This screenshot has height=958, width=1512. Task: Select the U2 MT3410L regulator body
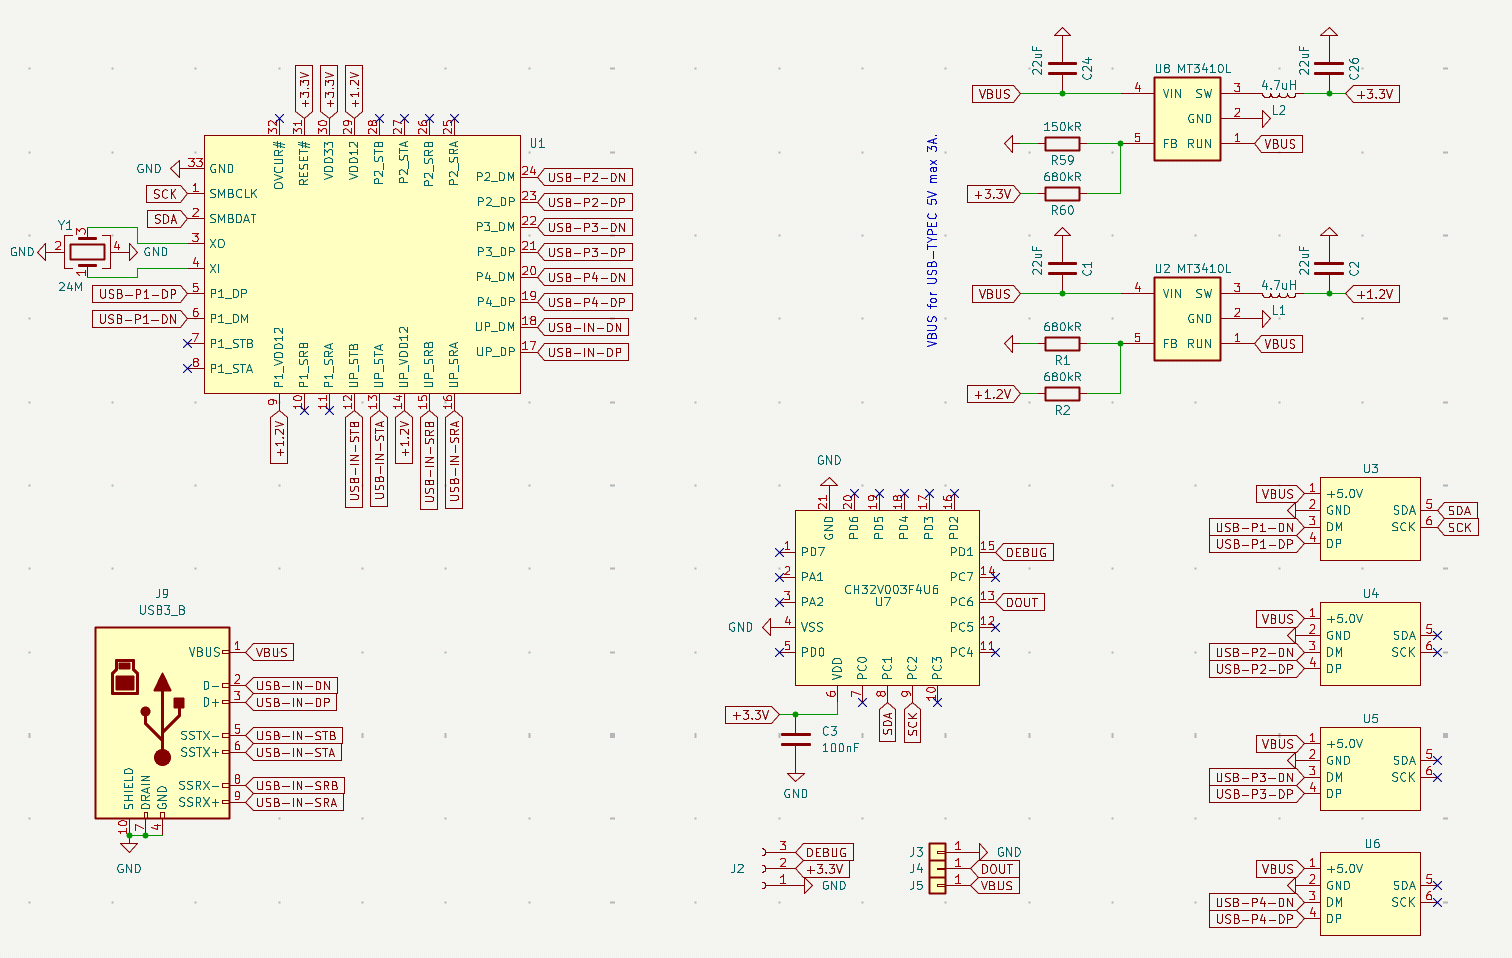(1187, 319)
